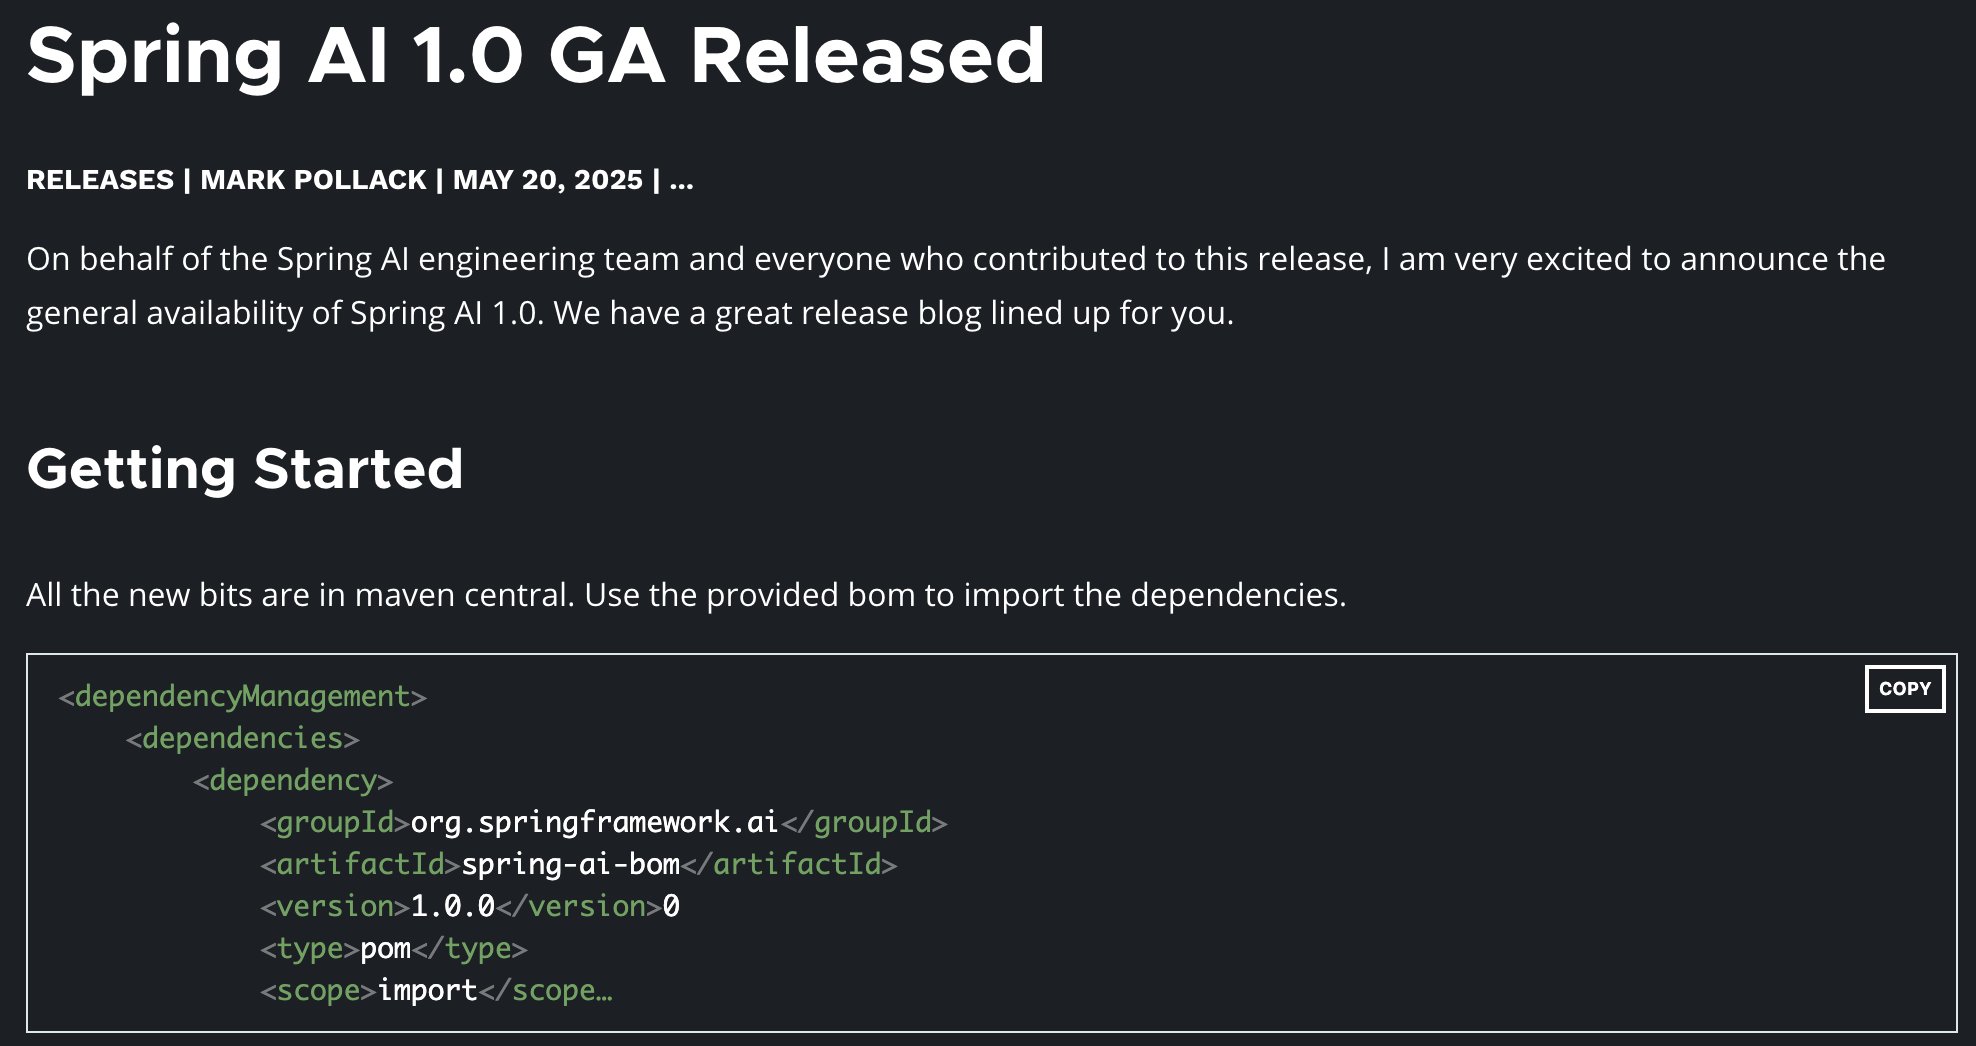Screen dimensions: 1976x1046
Task: Click the pom type value
Action: pos(385,948)
